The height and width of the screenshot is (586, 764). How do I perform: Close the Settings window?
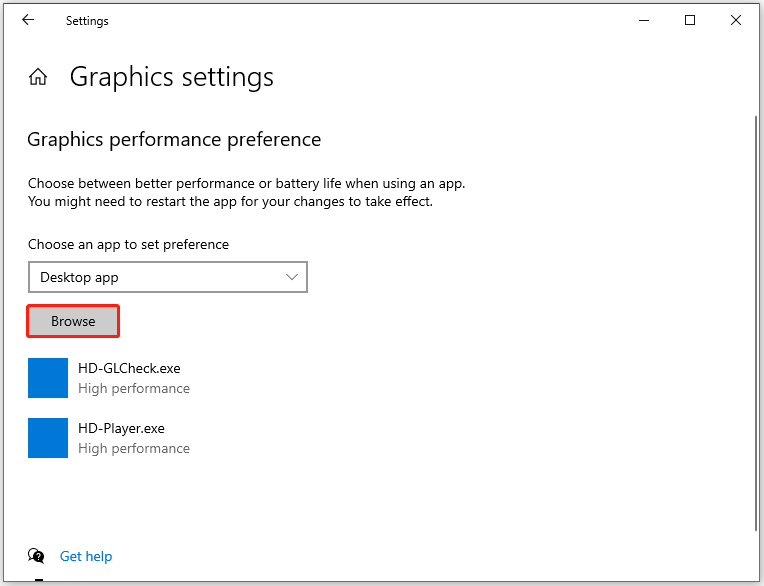736,20
